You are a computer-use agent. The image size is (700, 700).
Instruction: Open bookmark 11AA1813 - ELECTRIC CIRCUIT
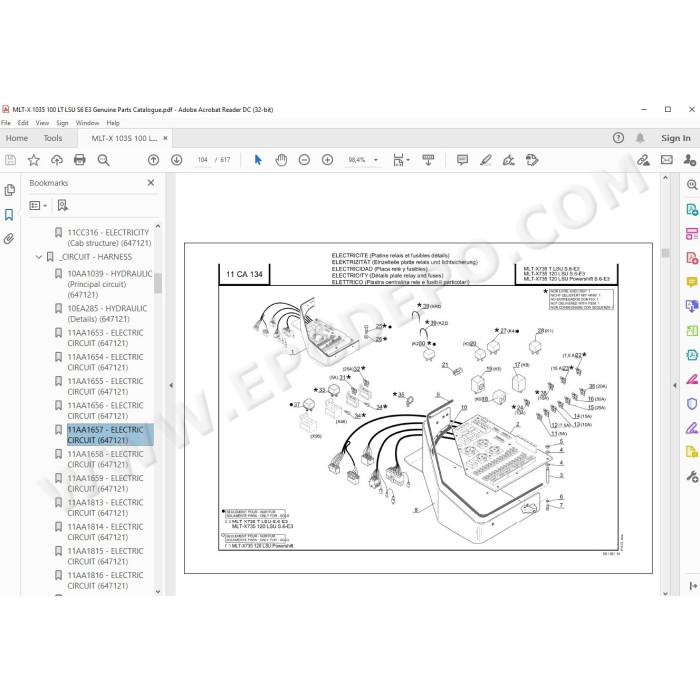pos(105,508)
